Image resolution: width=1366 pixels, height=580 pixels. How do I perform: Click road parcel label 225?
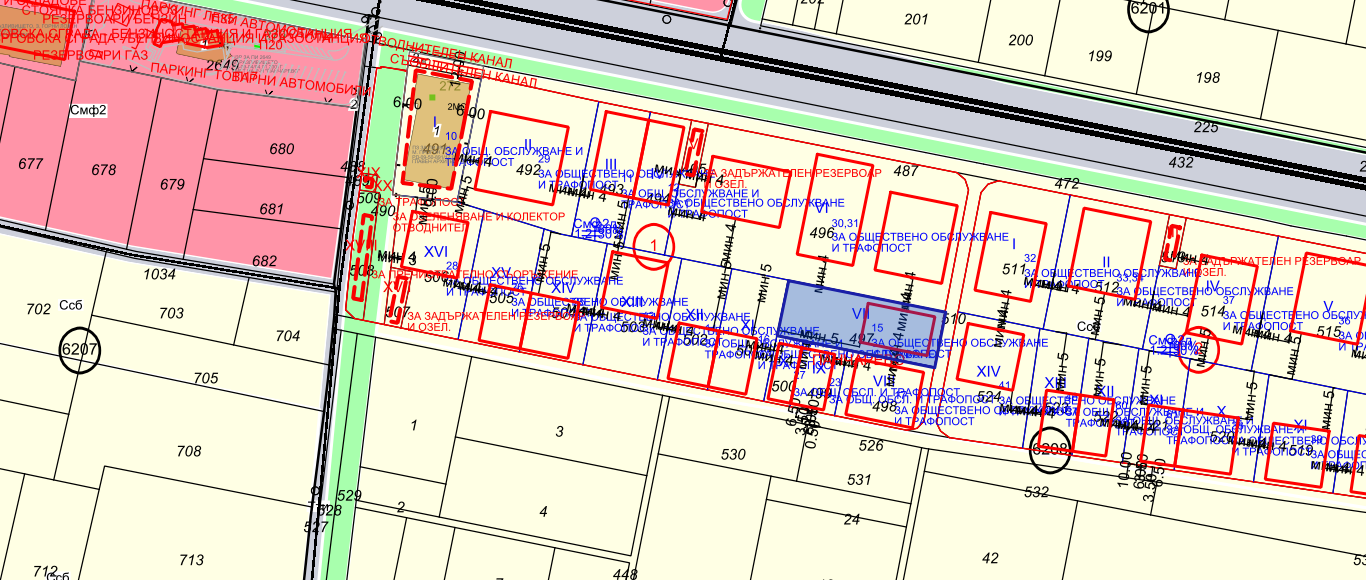click(x=1207, y=127)
